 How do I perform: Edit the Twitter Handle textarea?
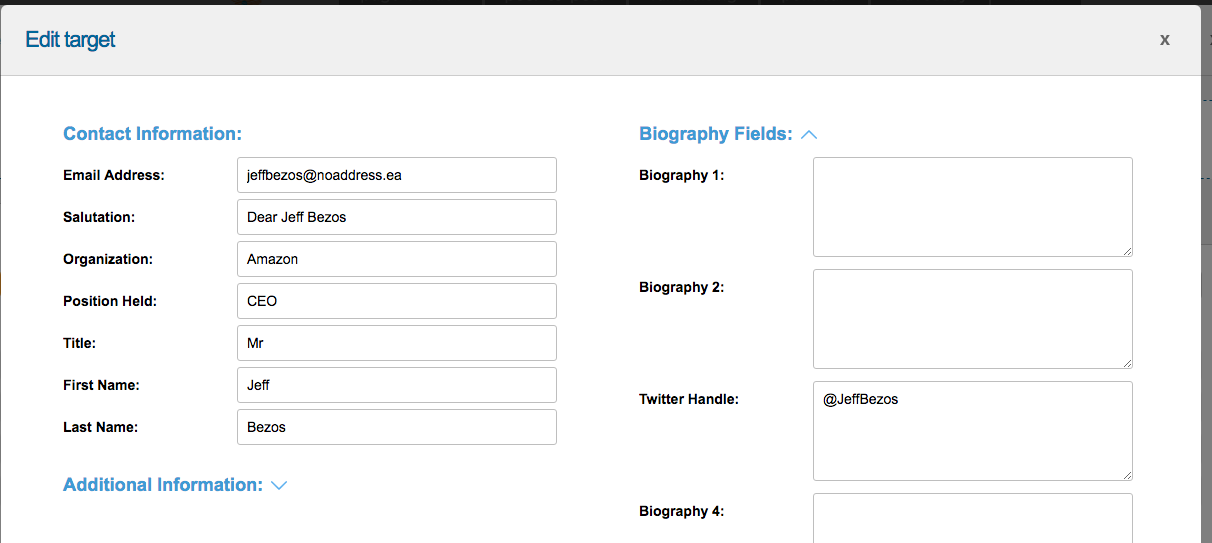[972, 431]
